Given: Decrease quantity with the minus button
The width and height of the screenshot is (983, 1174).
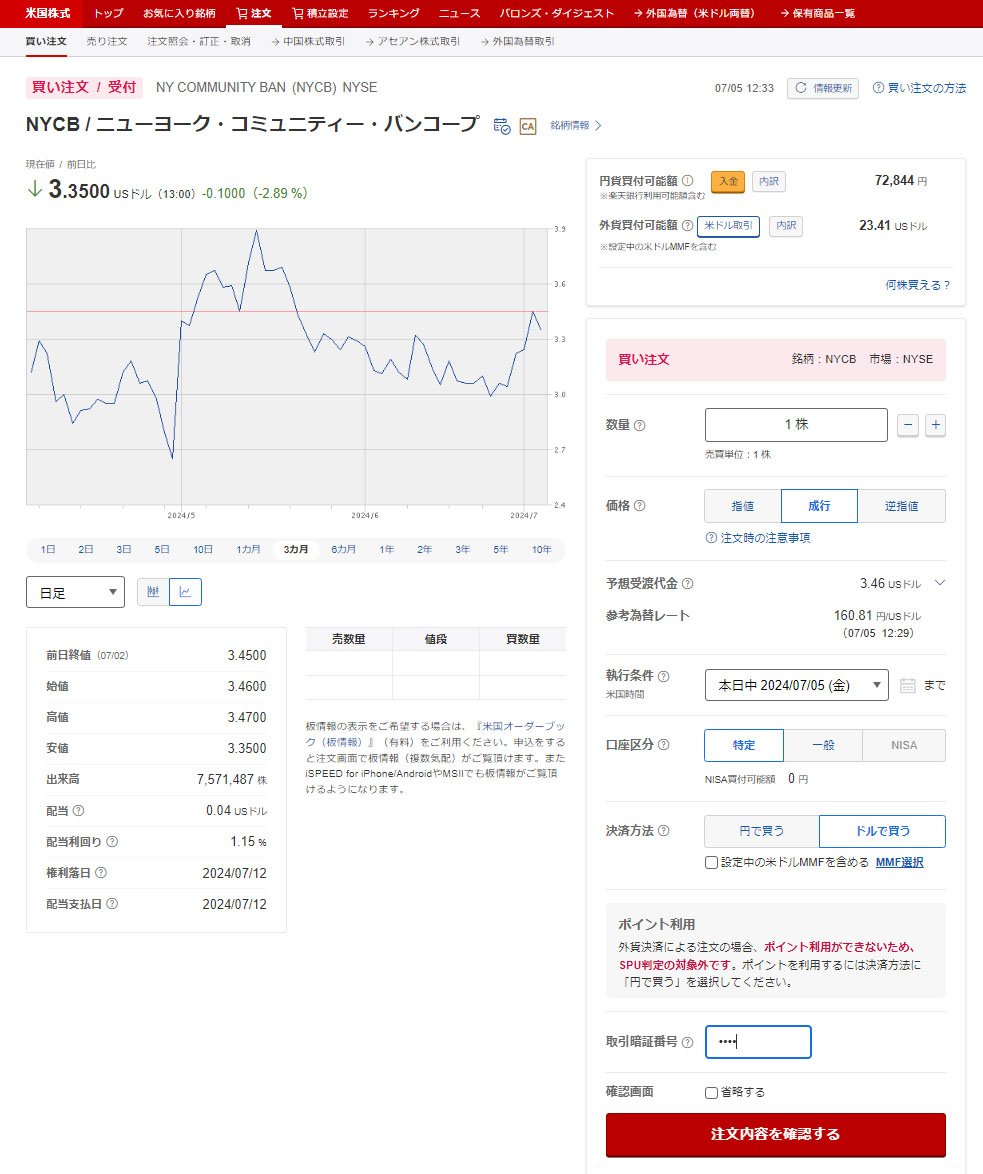Looking at the screenshot, I should click(x=908, y=425).
